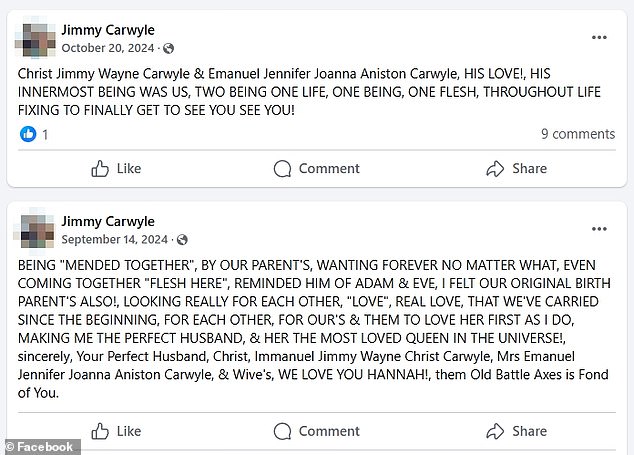Open Jimmy Carwyle's name on the September 14 post

[108, 221]
